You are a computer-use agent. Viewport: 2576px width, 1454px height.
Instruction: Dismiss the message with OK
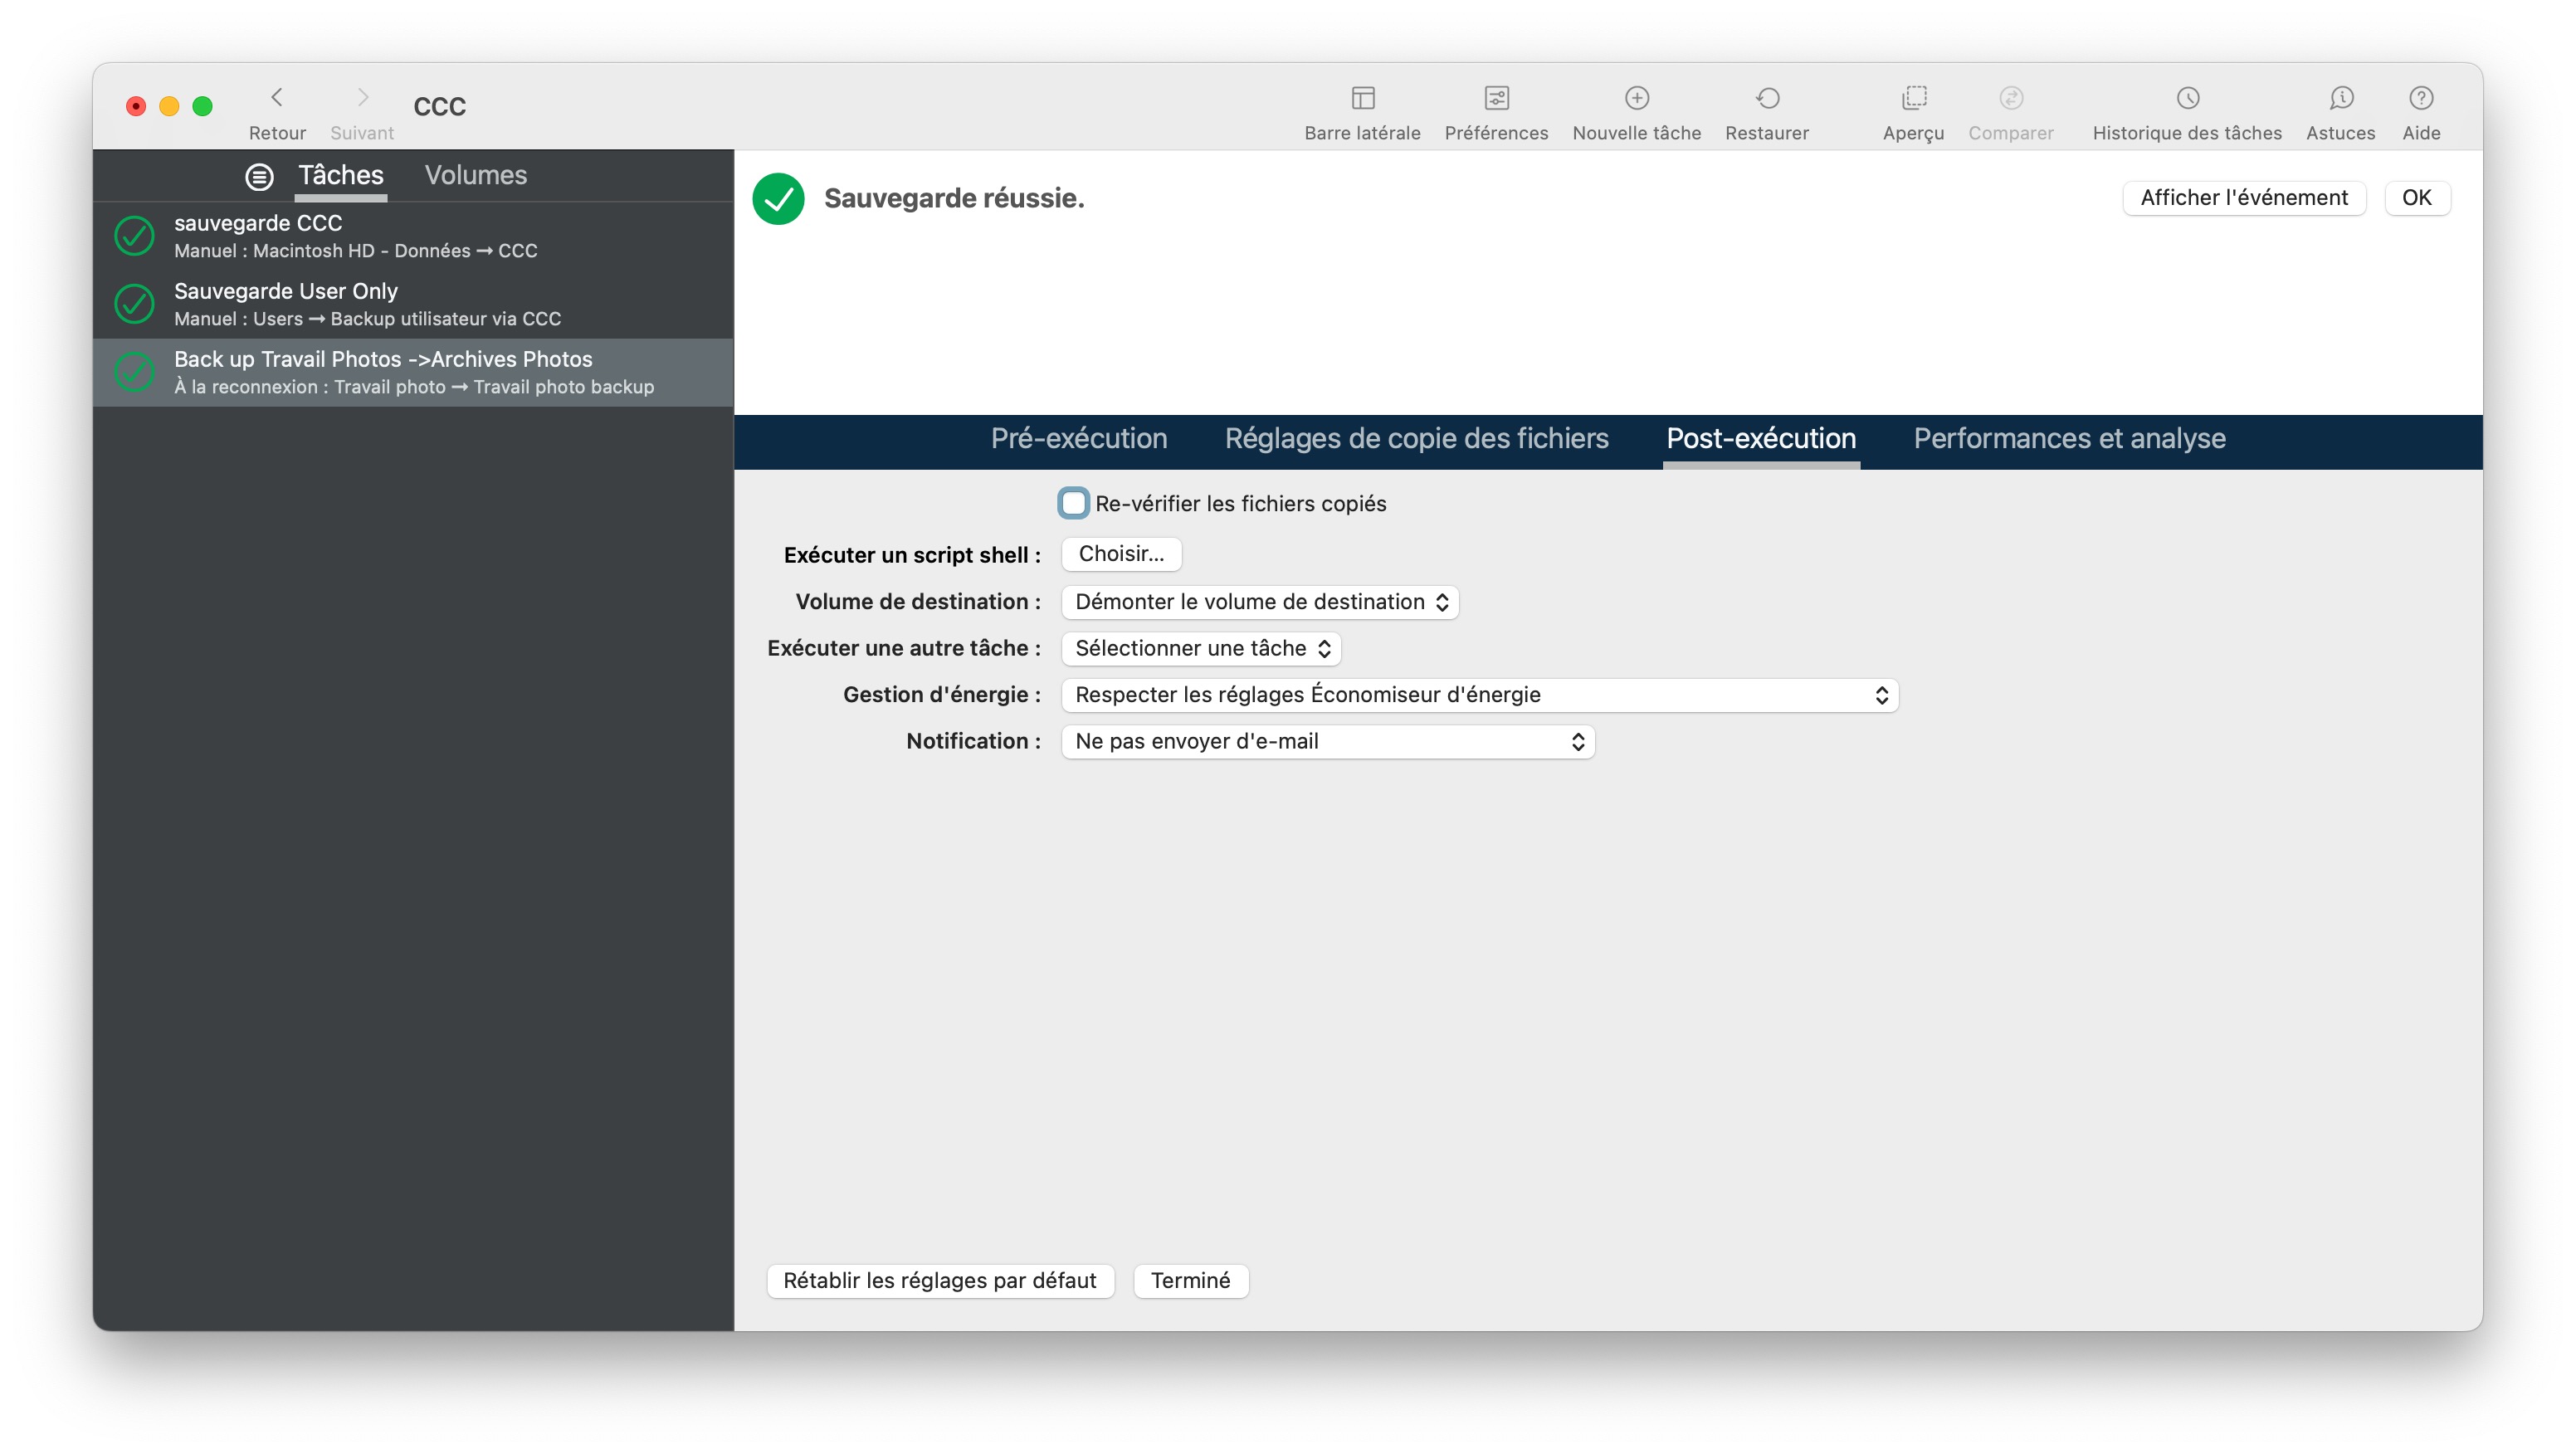[x=2416, y=198]
